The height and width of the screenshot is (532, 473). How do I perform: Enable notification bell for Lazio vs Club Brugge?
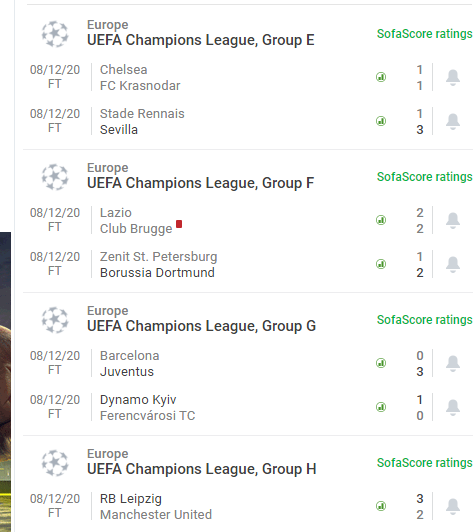click(x=453, y=221)
